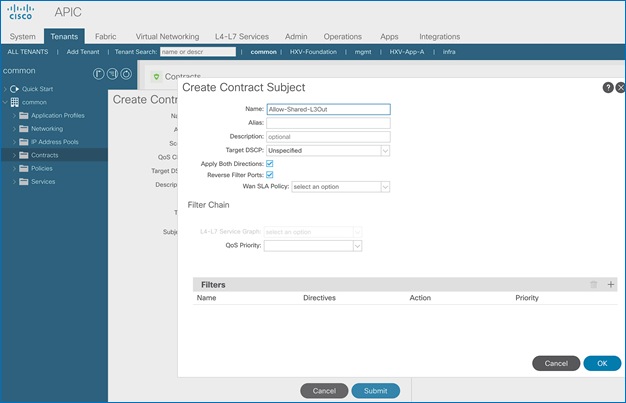Add a filter with the plus icon
The width and height of the screenshot is (626, 403).
(610, 284)
